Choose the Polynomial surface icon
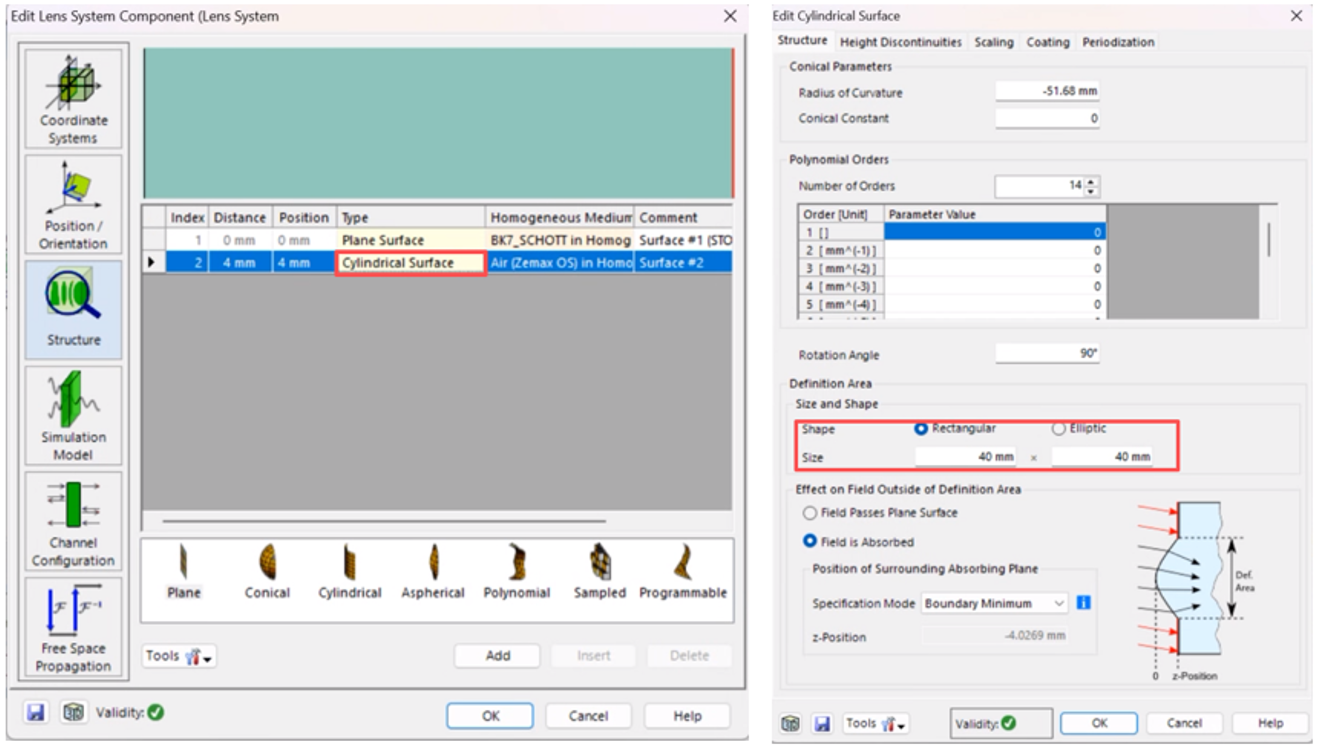 coord(516,571)
